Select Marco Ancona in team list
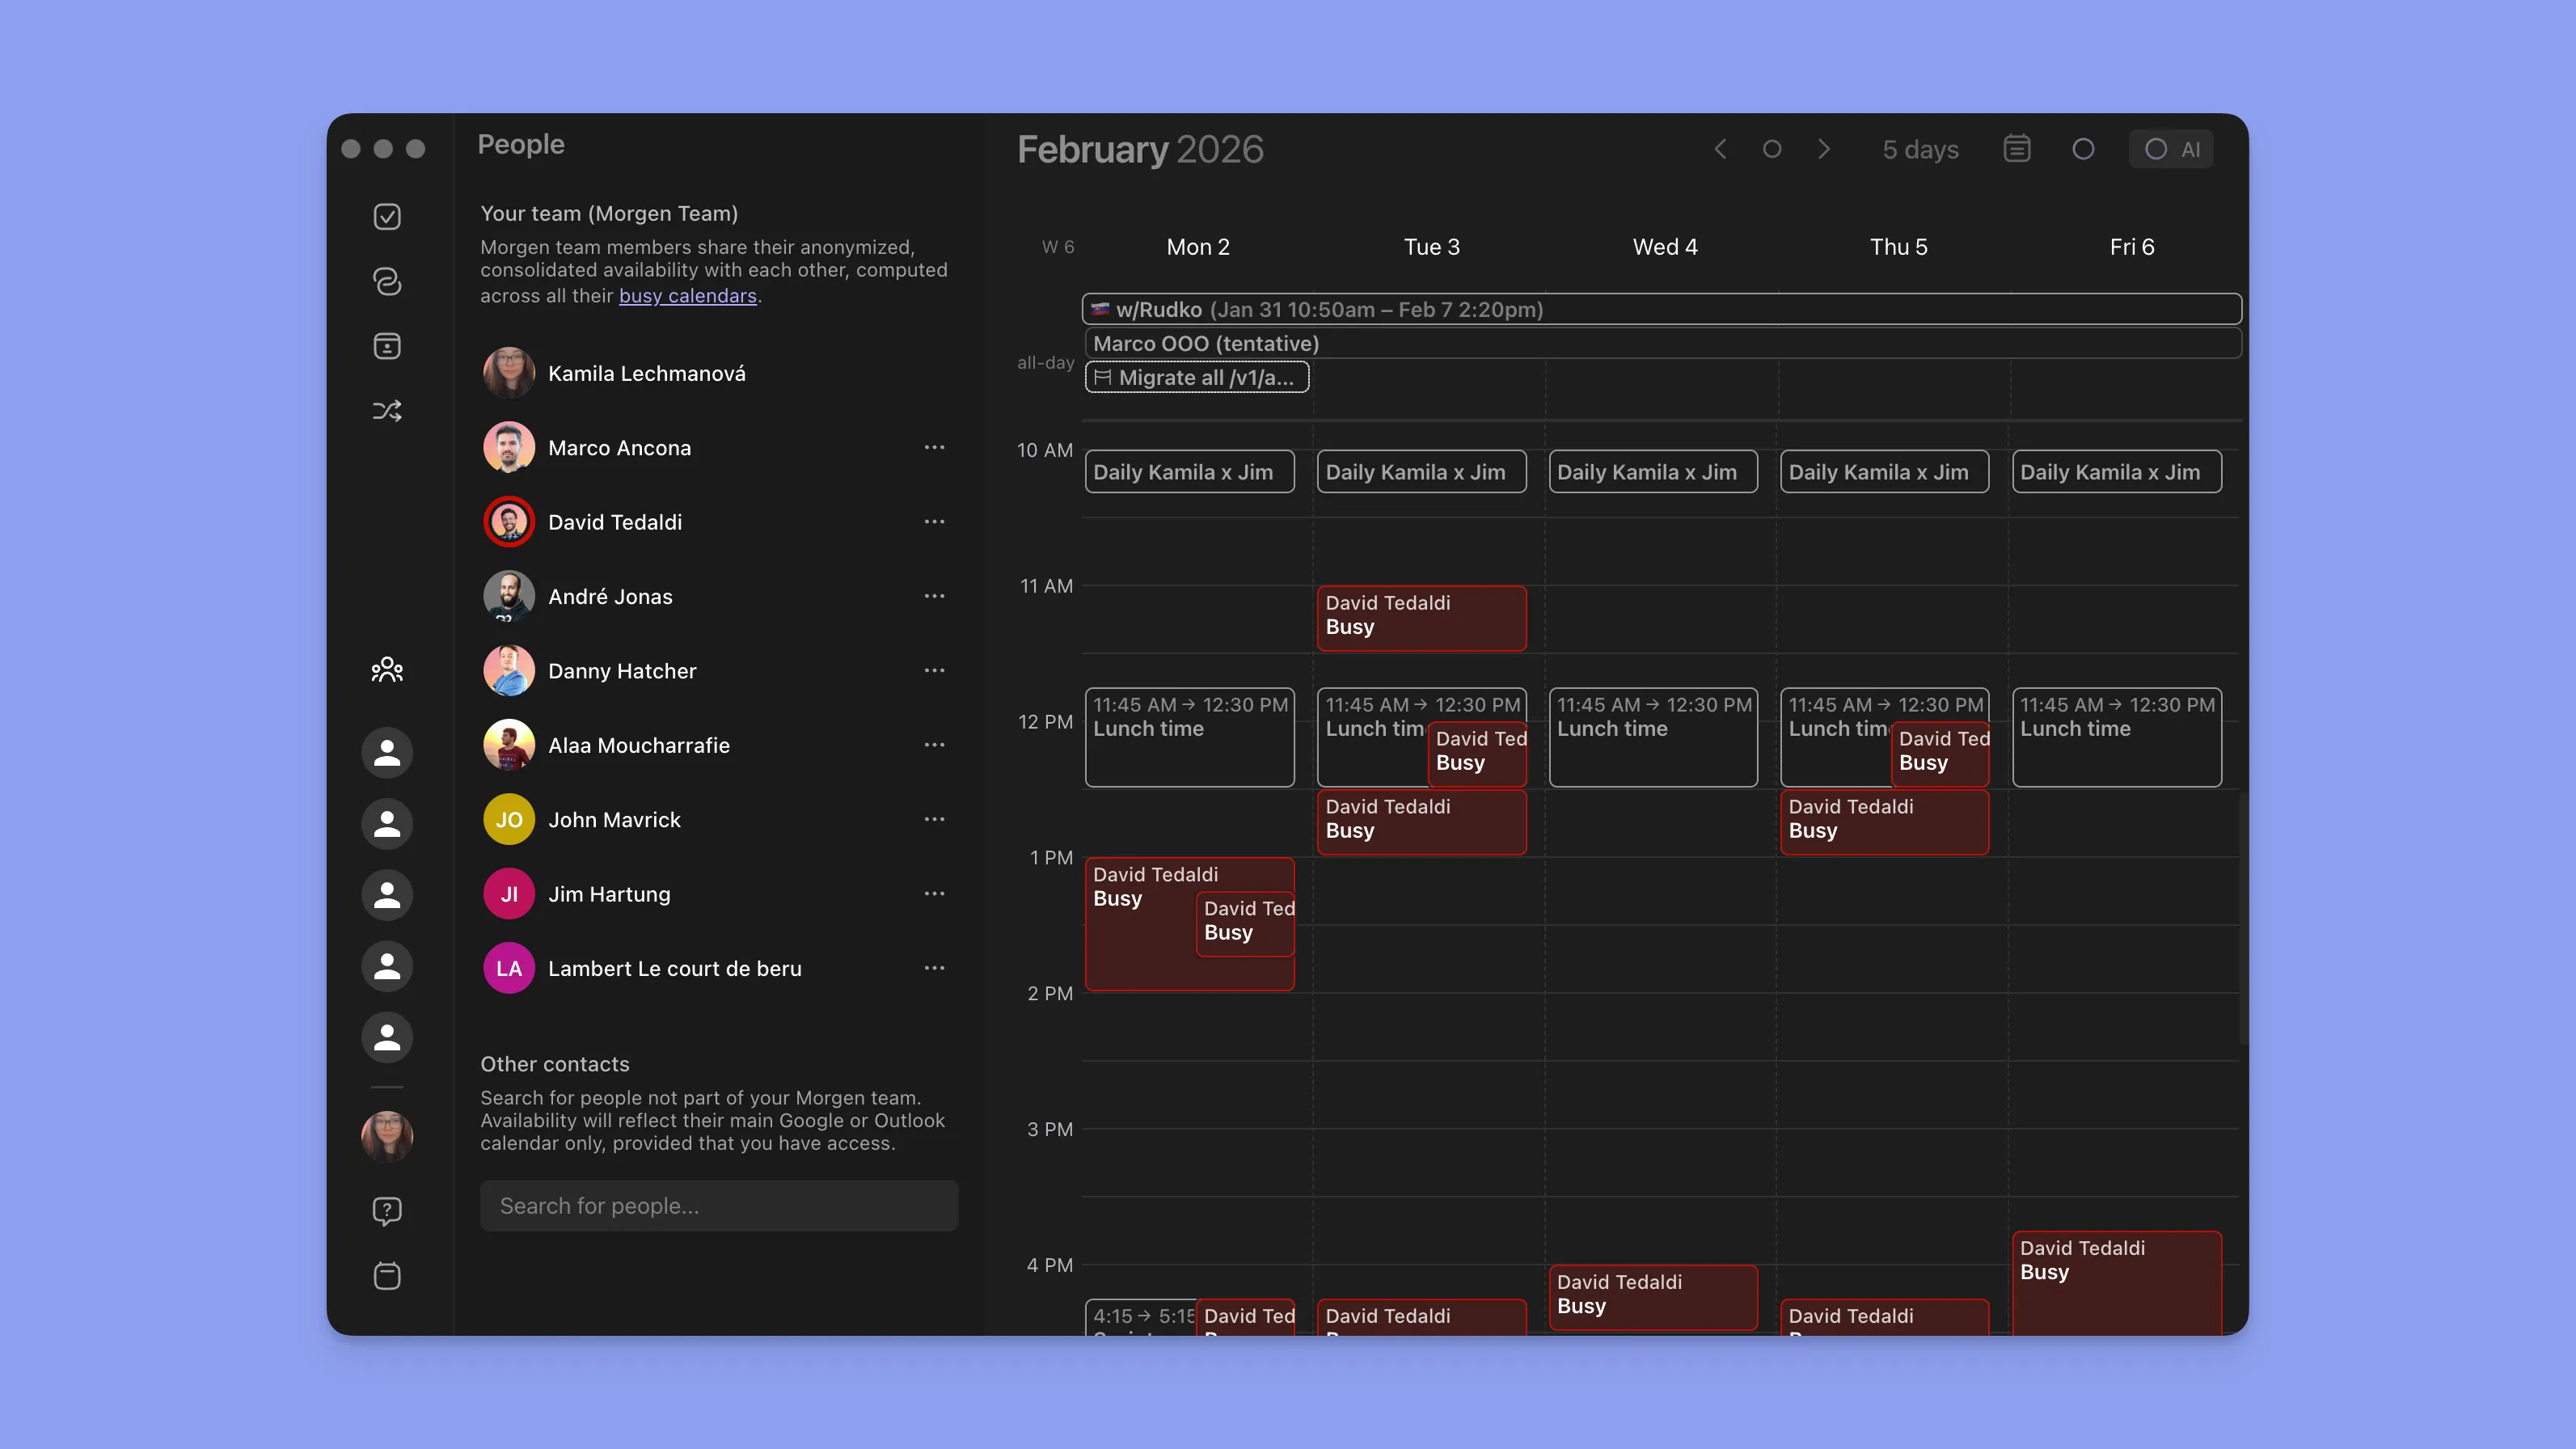2576x1449 pixels. pos(718,448)
